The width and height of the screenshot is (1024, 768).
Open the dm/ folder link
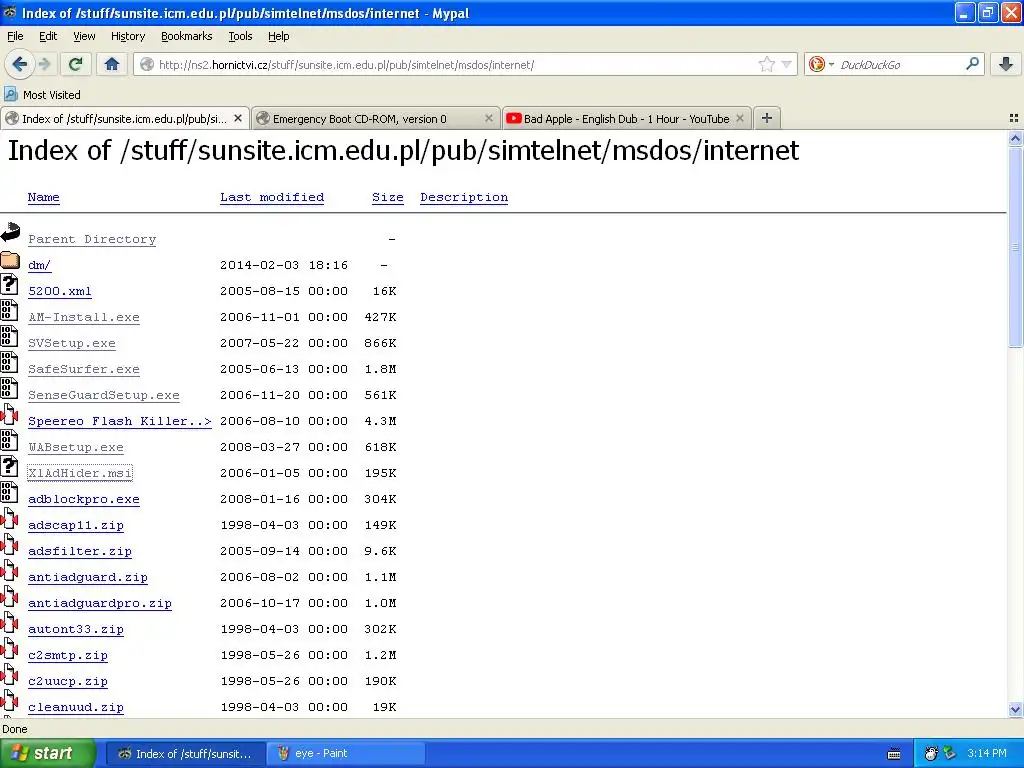click(x=39, y=265)
